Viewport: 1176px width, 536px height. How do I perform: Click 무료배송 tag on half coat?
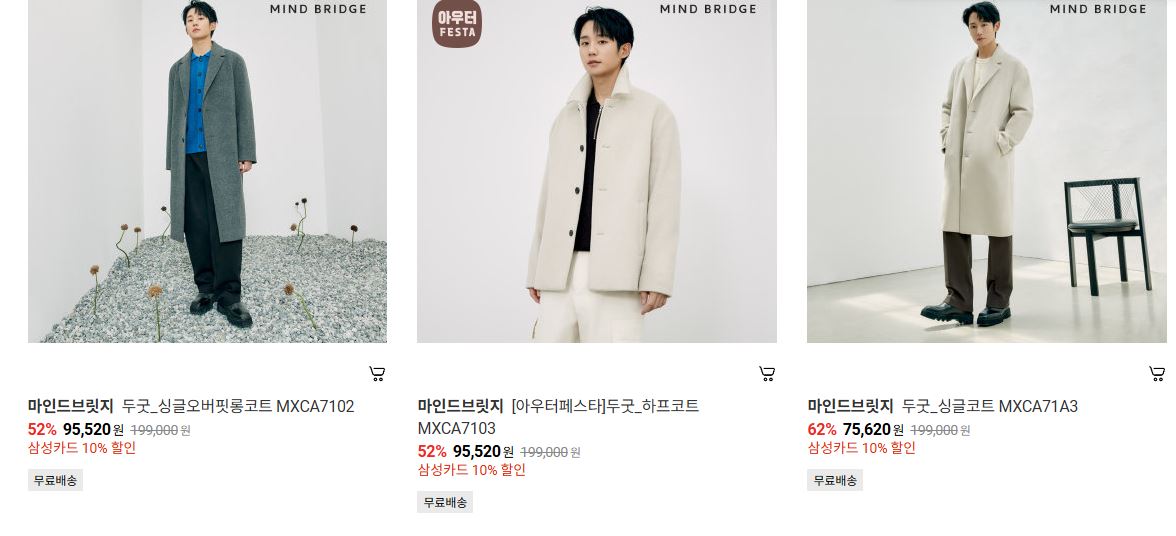click(446, 502)
